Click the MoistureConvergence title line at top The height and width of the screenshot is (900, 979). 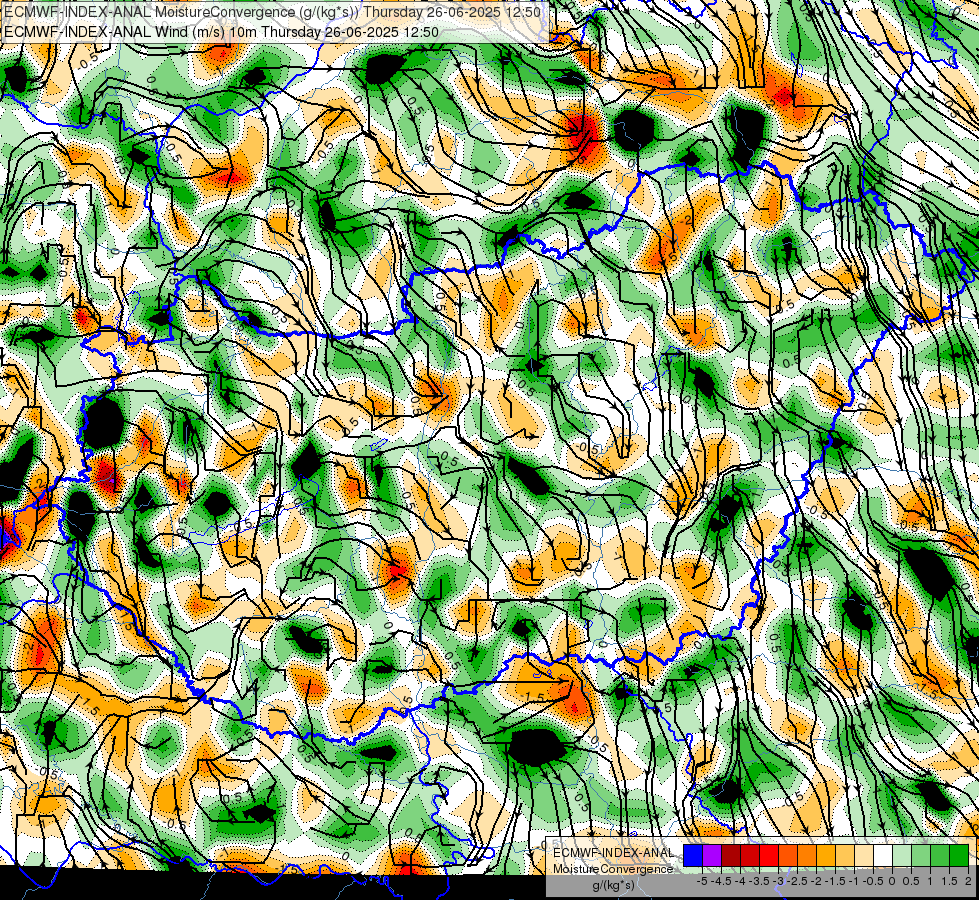(272, 12)
